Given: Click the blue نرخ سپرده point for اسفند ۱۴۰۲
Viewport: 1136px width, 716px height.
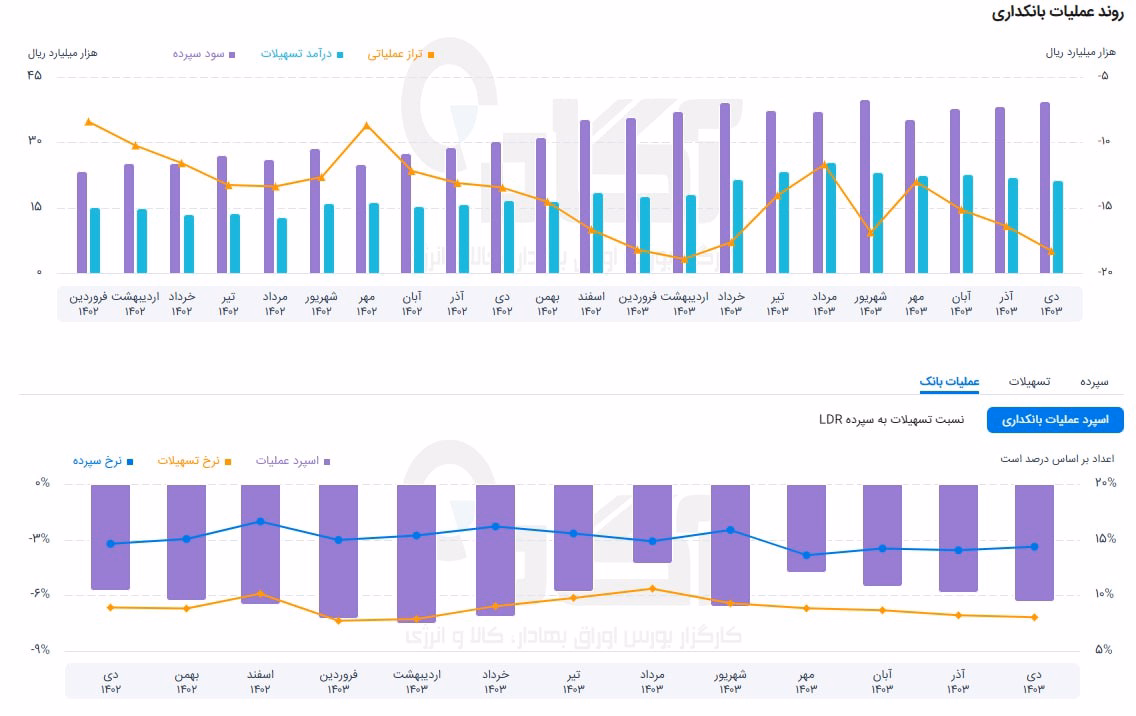Looking at the screenshot, I should click(260, 521).
